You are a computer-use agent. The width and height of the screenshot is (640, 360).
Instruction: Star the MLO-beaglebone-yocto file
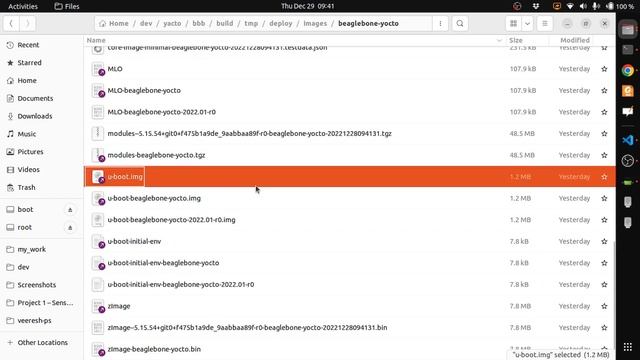(x=604, y=91)
